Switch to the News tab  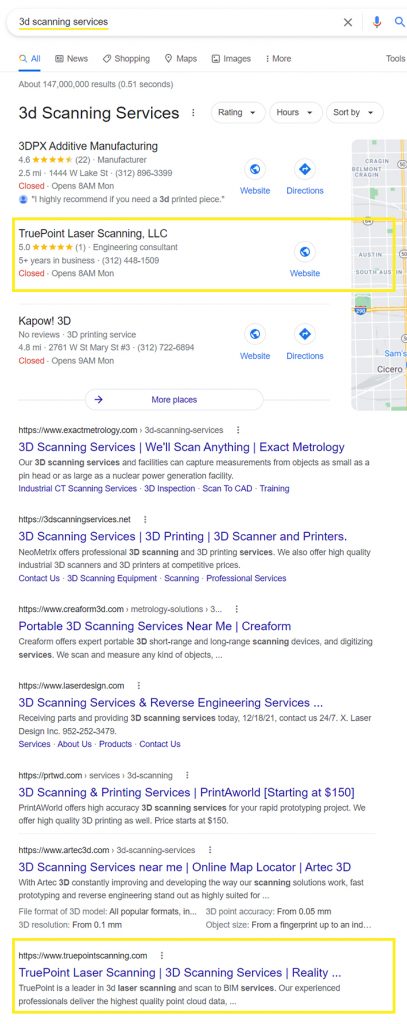[x=71, y=59]
